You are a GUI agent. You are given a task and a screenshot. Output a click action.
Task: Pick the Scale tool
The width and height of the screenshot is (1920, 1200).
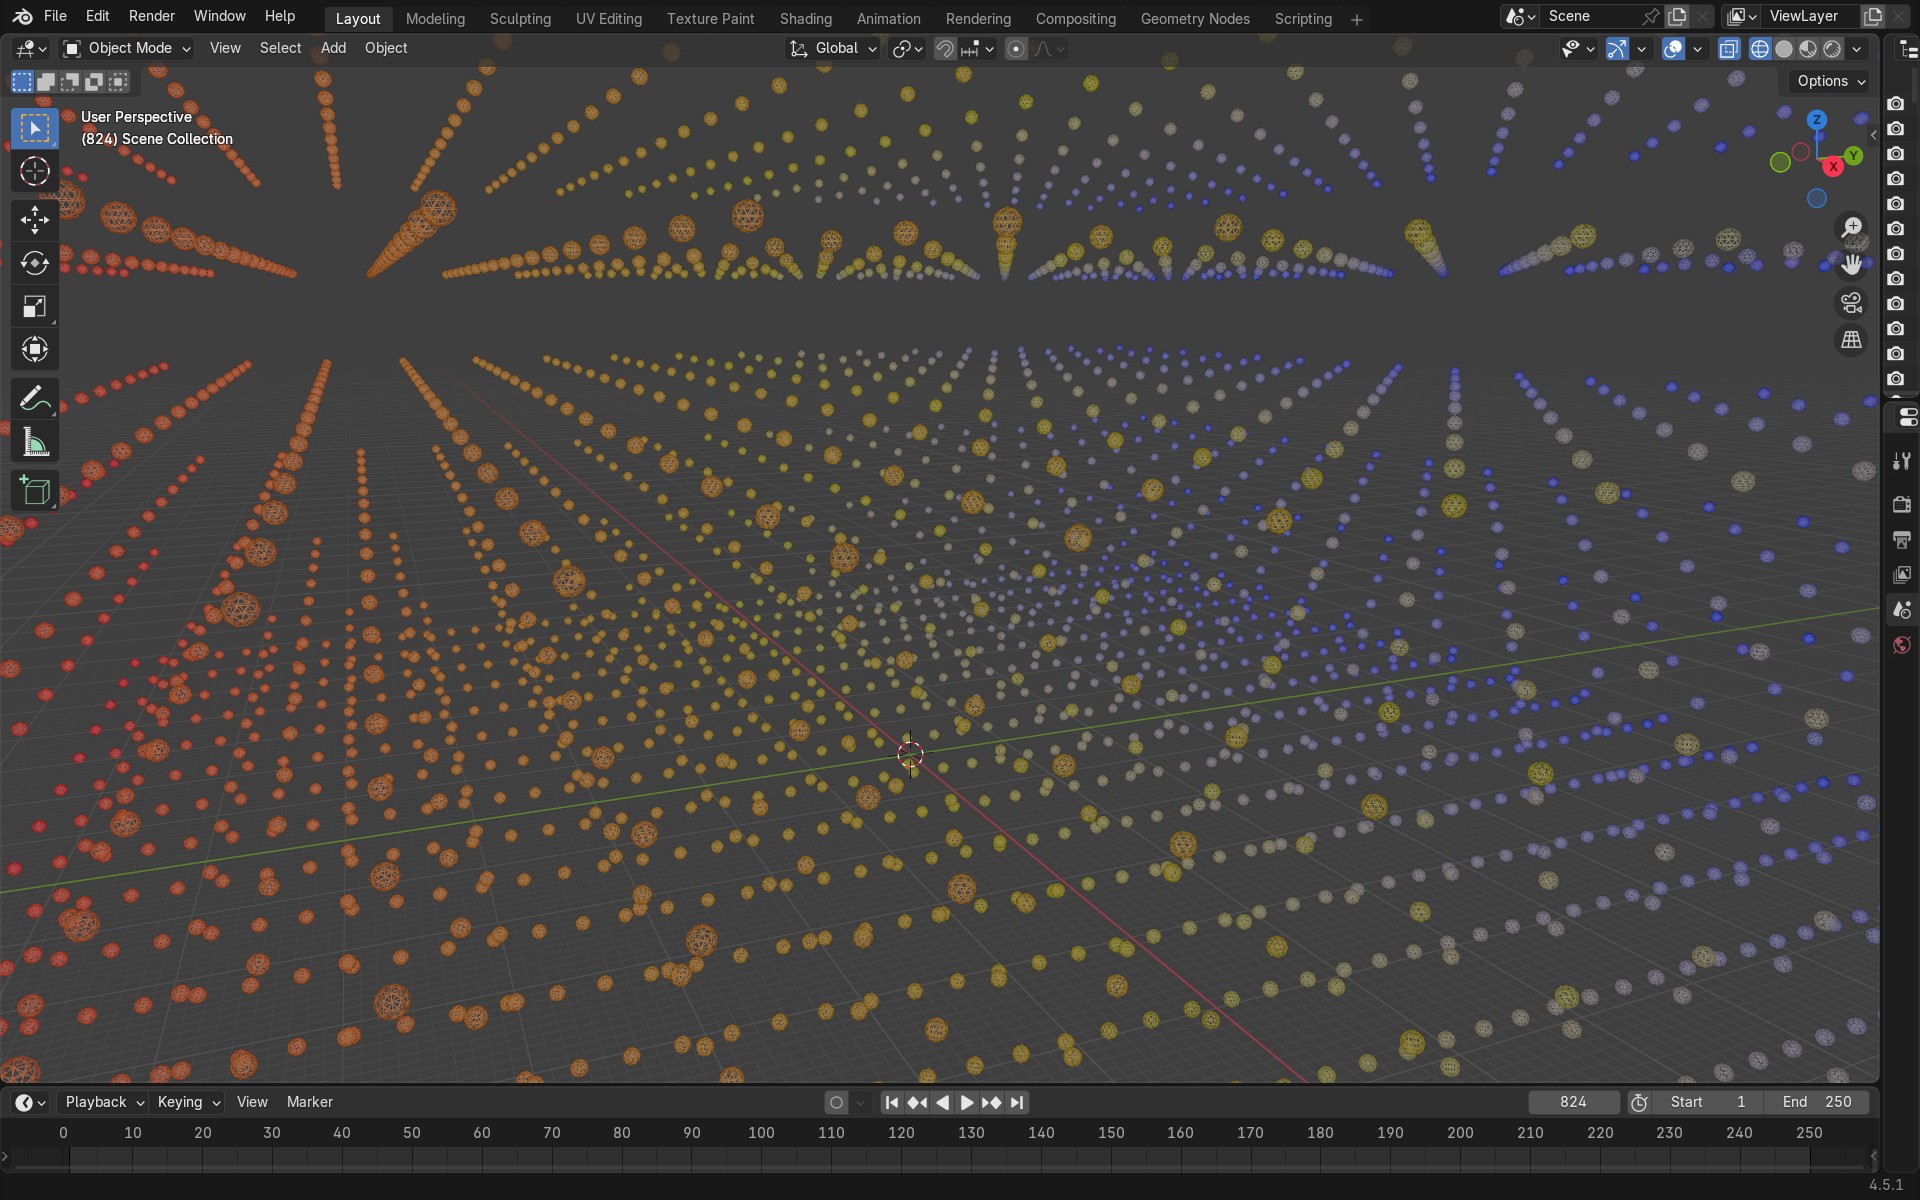(35, 307)
